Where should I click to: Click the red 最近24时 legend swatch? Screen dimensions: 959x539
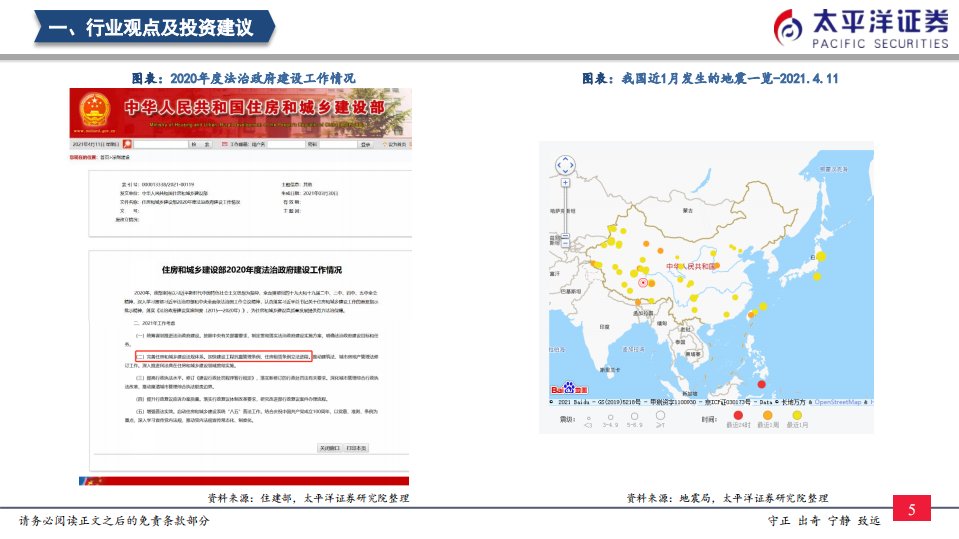738,415
